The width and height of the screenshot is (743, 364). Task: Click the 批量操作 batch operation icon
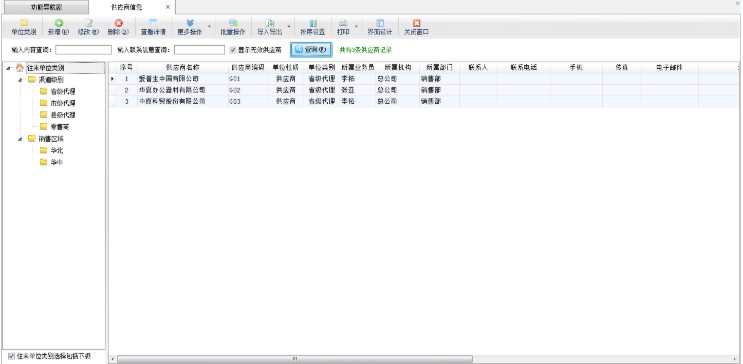[233, 23]
